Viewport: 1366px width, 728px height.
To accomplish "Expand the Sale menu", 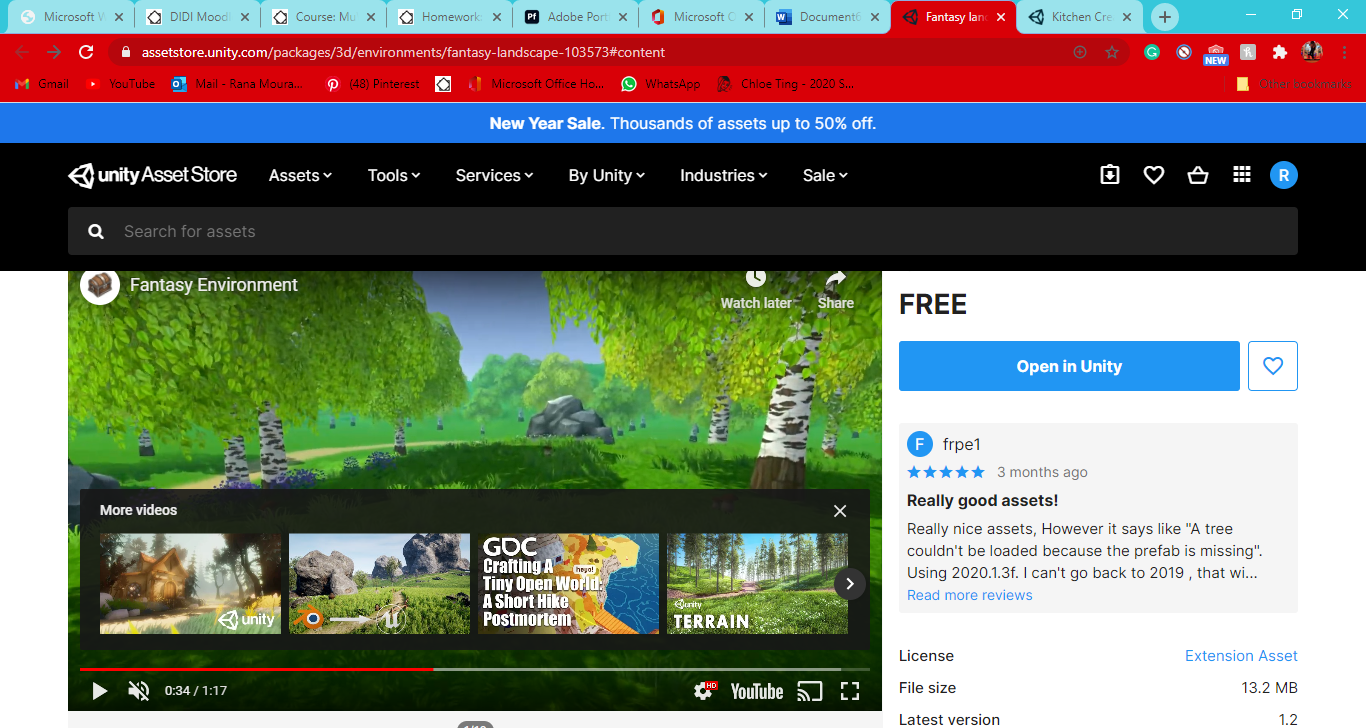I will [825, 175].
